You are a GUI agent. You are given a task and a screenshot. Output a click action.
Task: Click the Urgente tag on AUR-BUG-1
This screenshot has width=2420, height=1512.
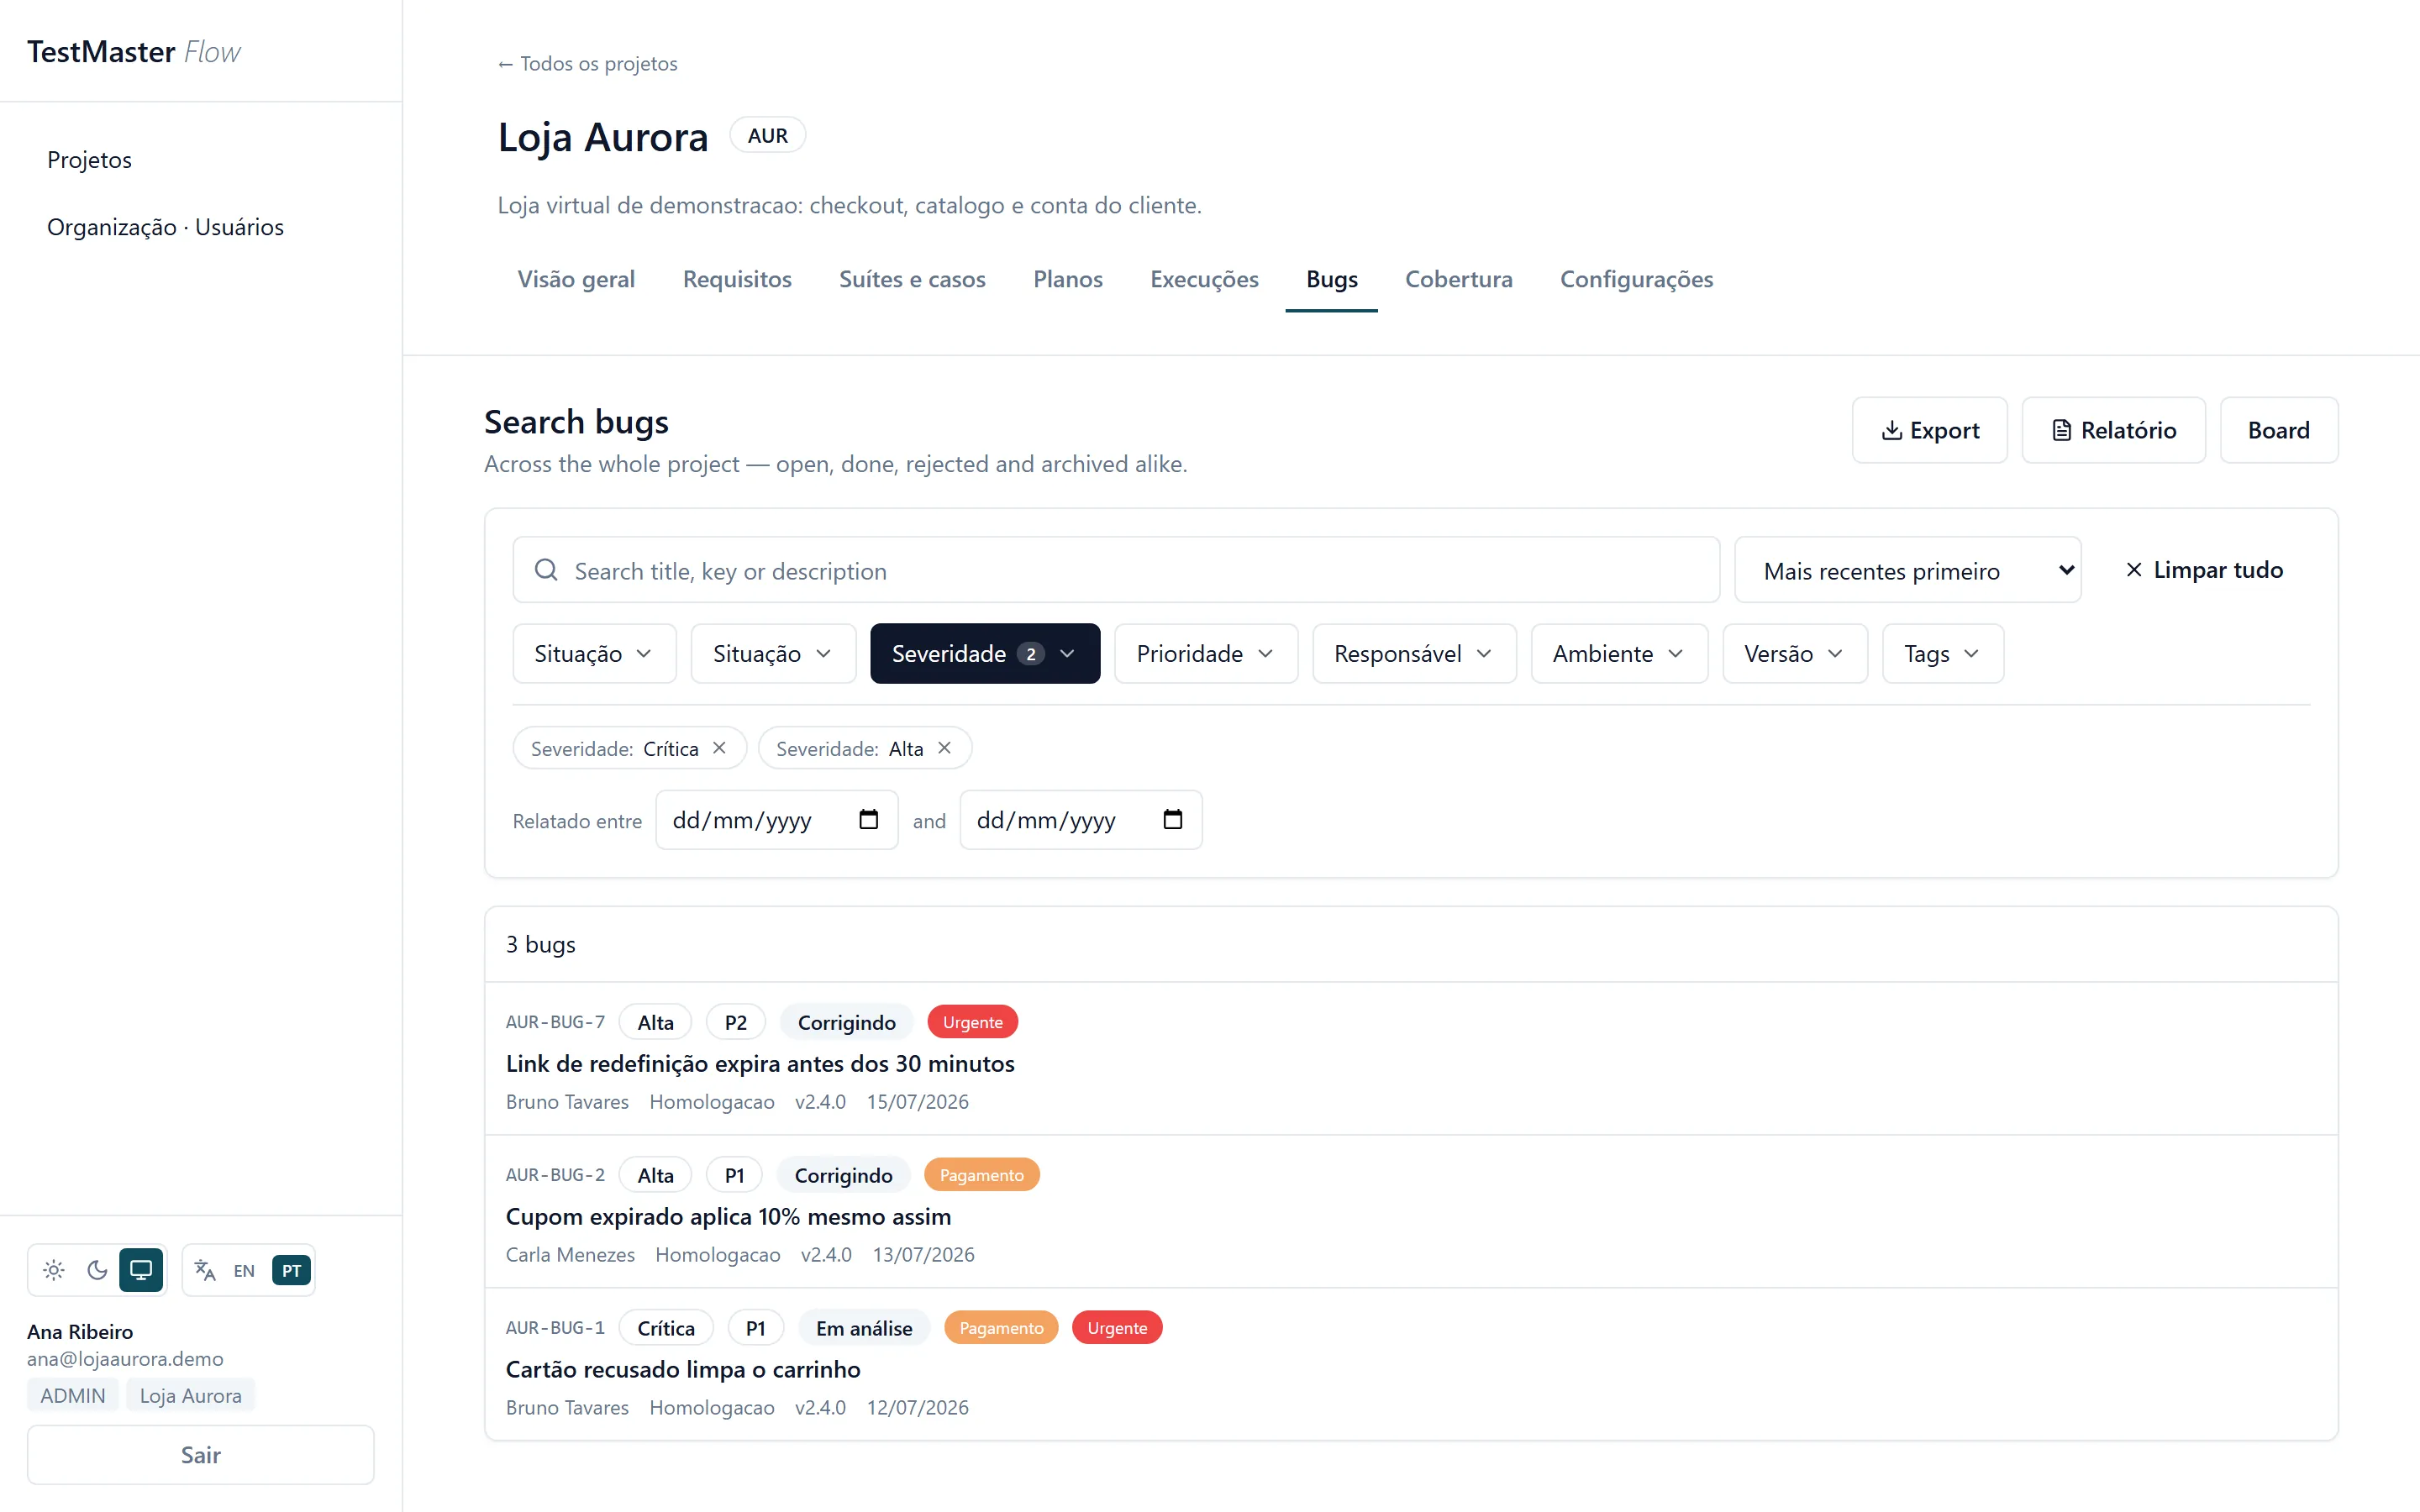click(1117, 1328)
